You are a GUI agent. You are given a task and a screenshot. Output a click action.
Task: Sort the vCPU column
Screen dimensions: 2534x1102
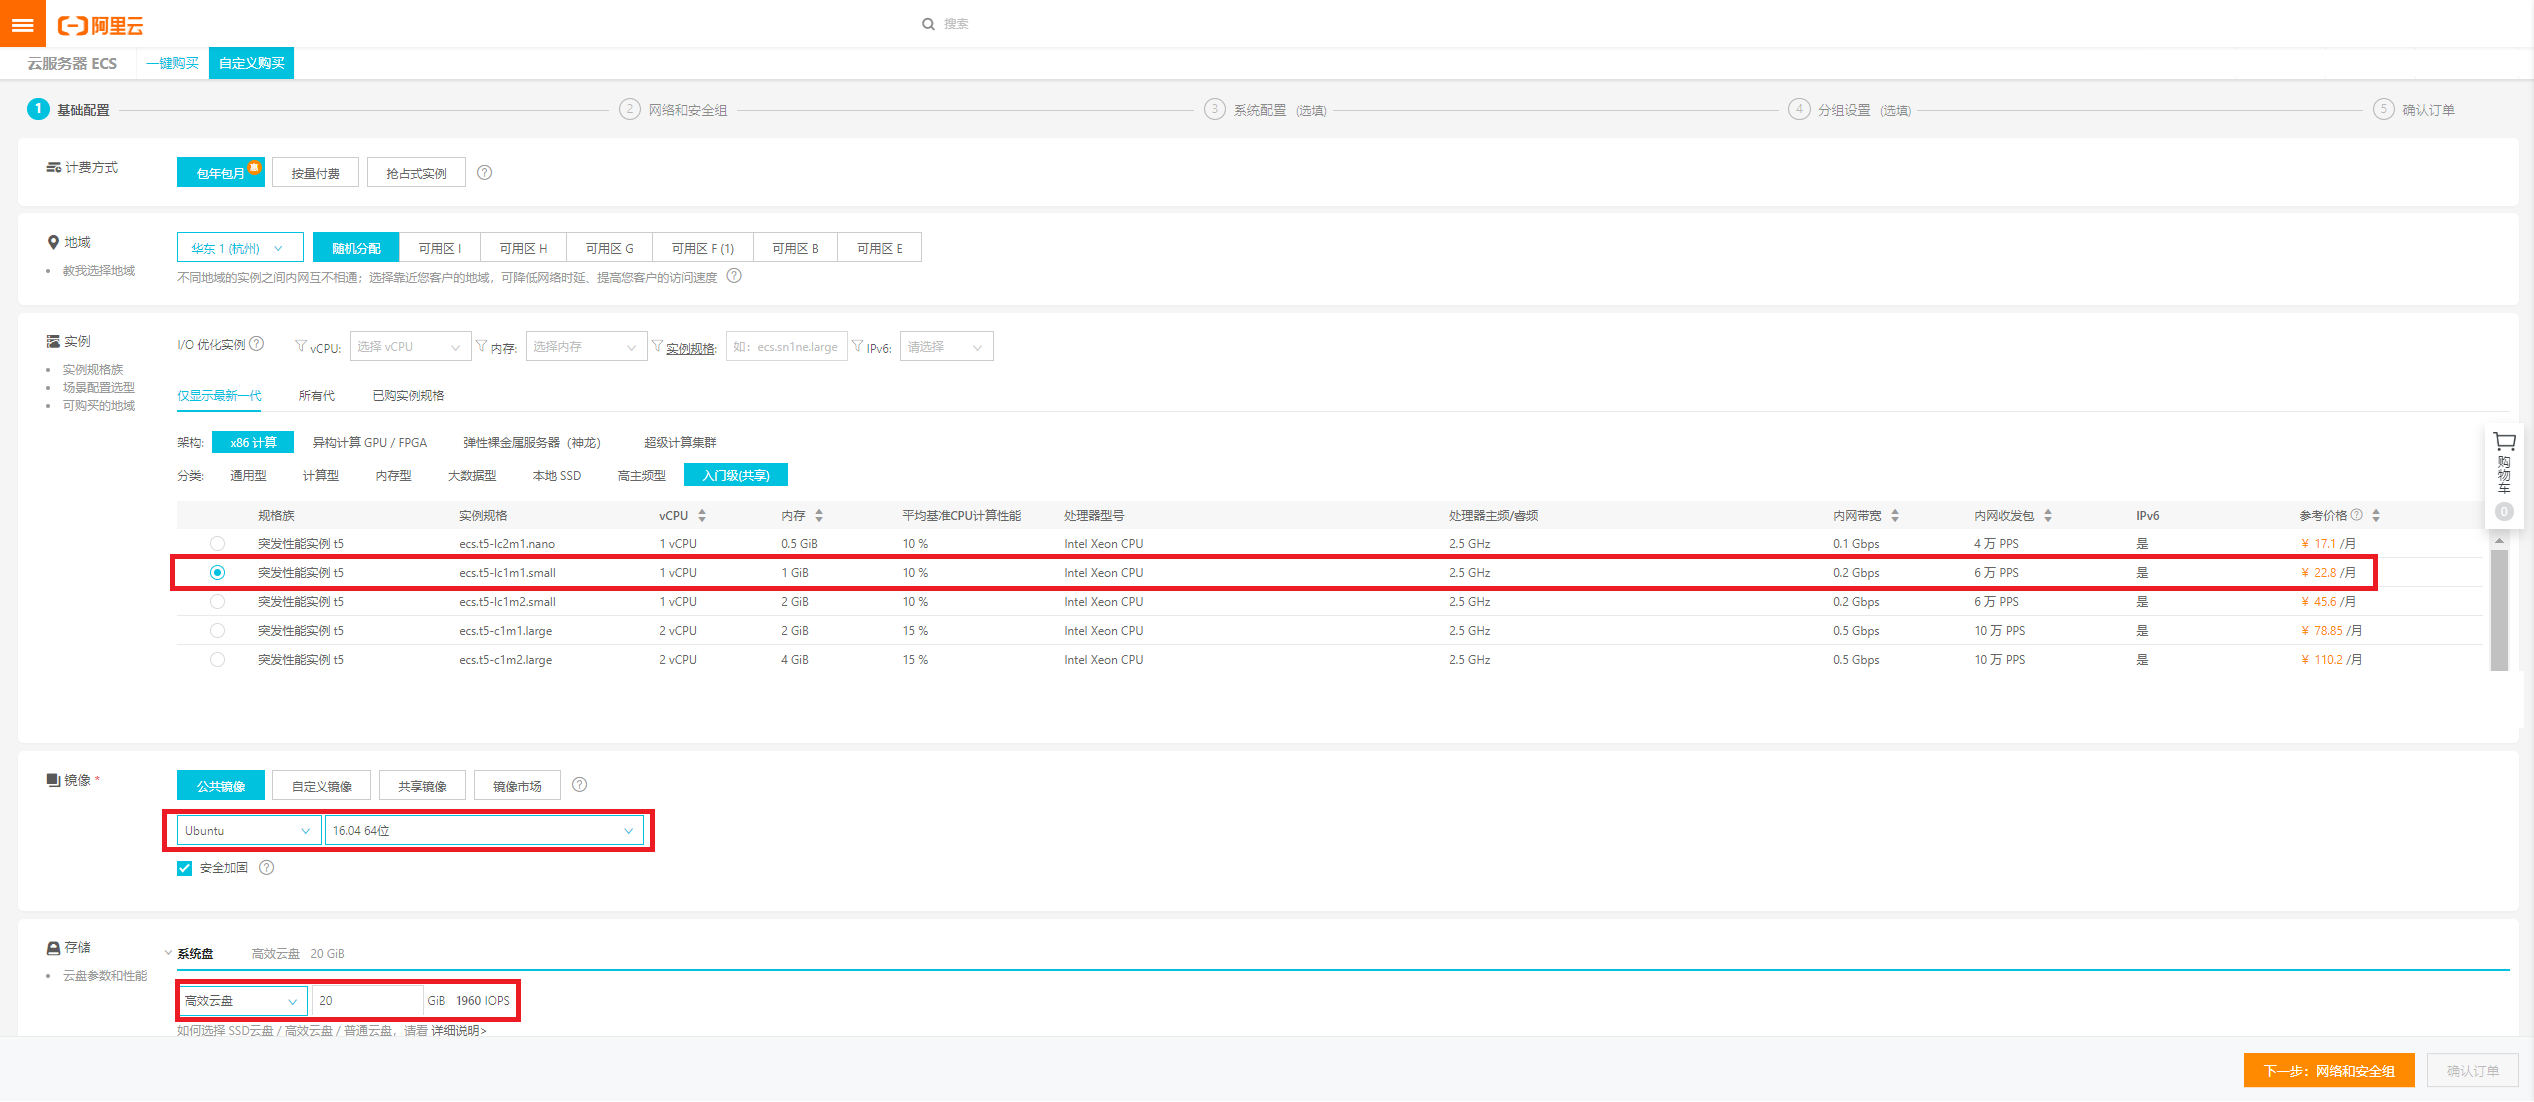(702, 516)
